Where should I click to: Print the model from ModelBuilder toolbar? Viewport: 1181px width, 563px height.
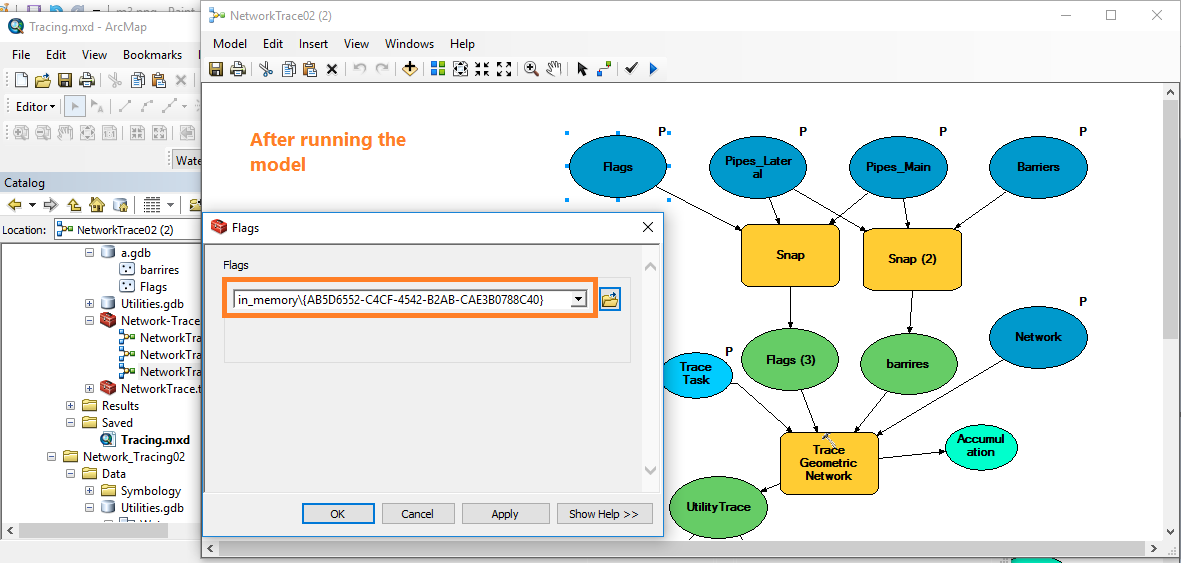237,69
